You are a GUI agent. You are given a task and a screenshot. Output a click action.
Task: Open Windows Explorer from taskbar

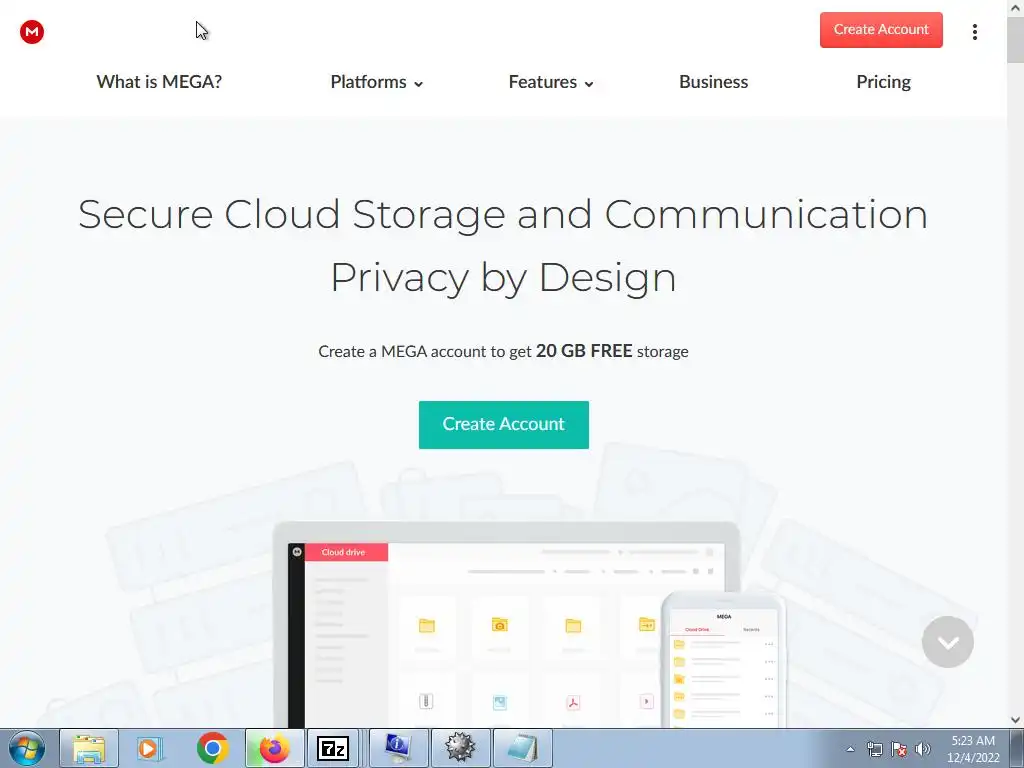(x=89, y=748)
